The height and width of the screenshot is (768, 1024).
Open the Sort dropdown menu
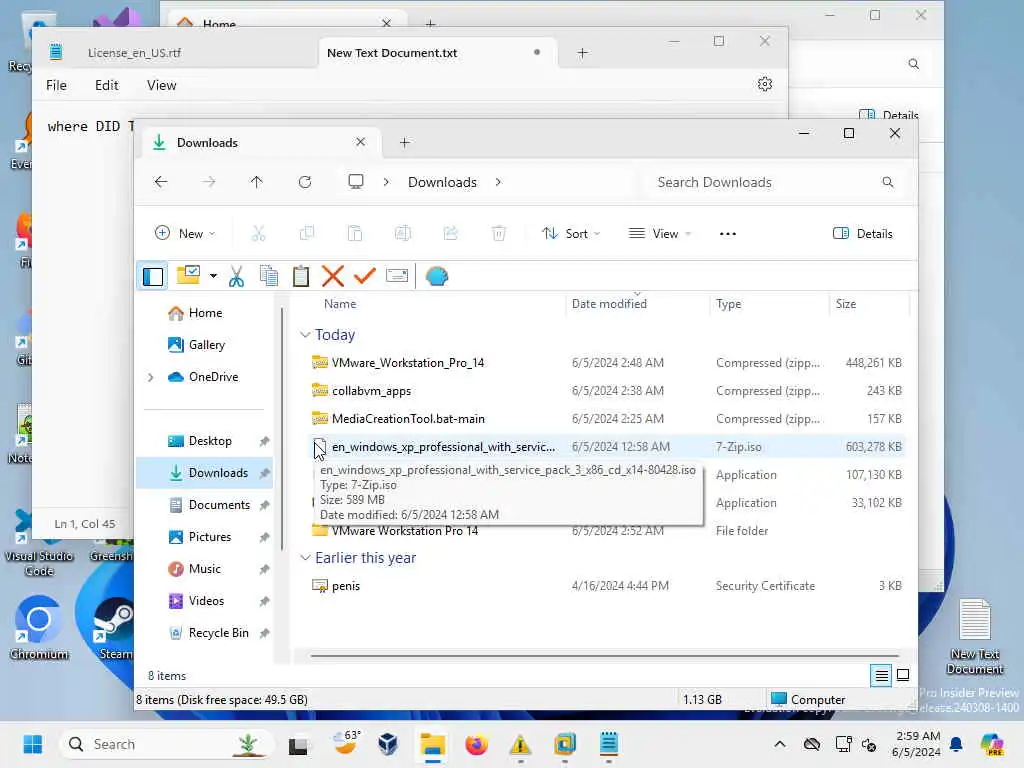point(571,233)
